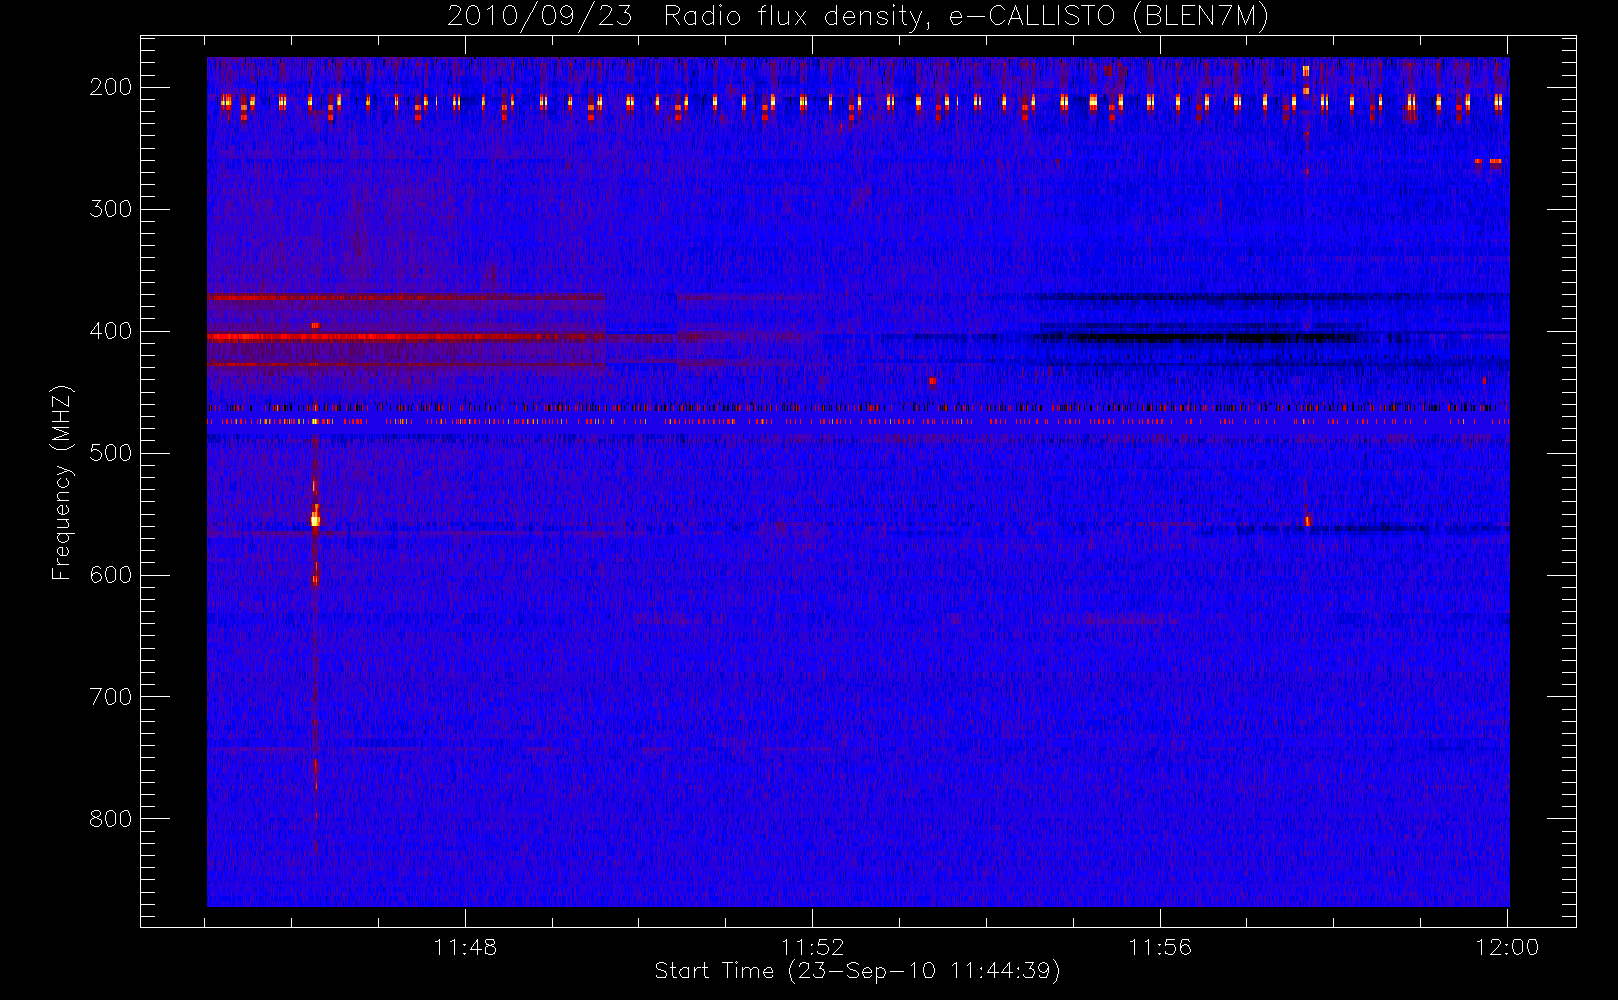Click the 'Start Time (23-Sep-10 11:44:39)' axis label
The height and width of the screenshot is (1000, 1618).
pyautogui.click(x=857, y=971)
